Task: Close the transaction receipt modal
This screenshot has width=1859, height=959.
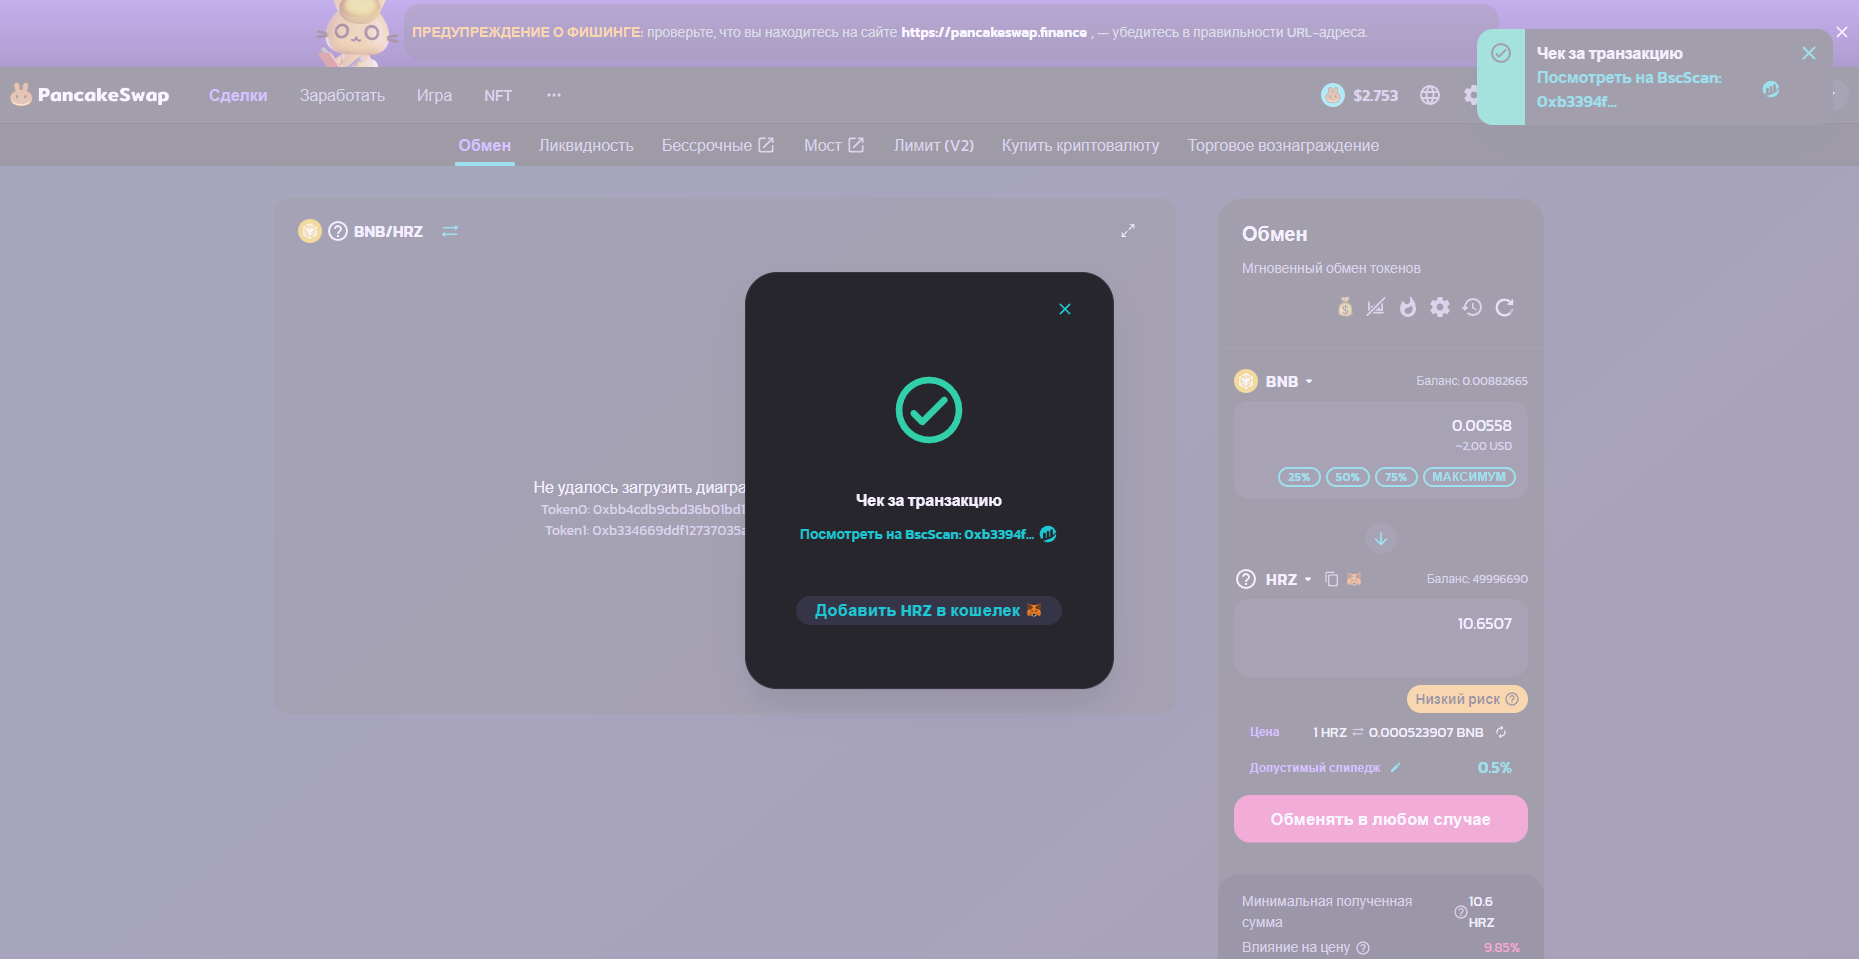Action: [x=1065, y=309]
